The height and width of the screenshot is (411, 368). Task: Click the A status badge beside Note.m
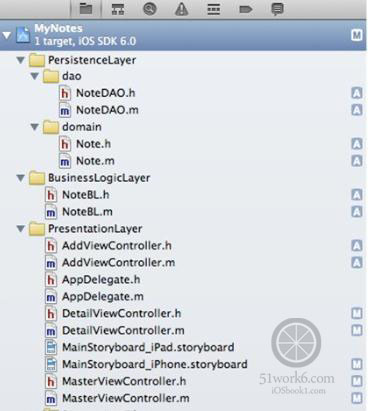(357, 161)
